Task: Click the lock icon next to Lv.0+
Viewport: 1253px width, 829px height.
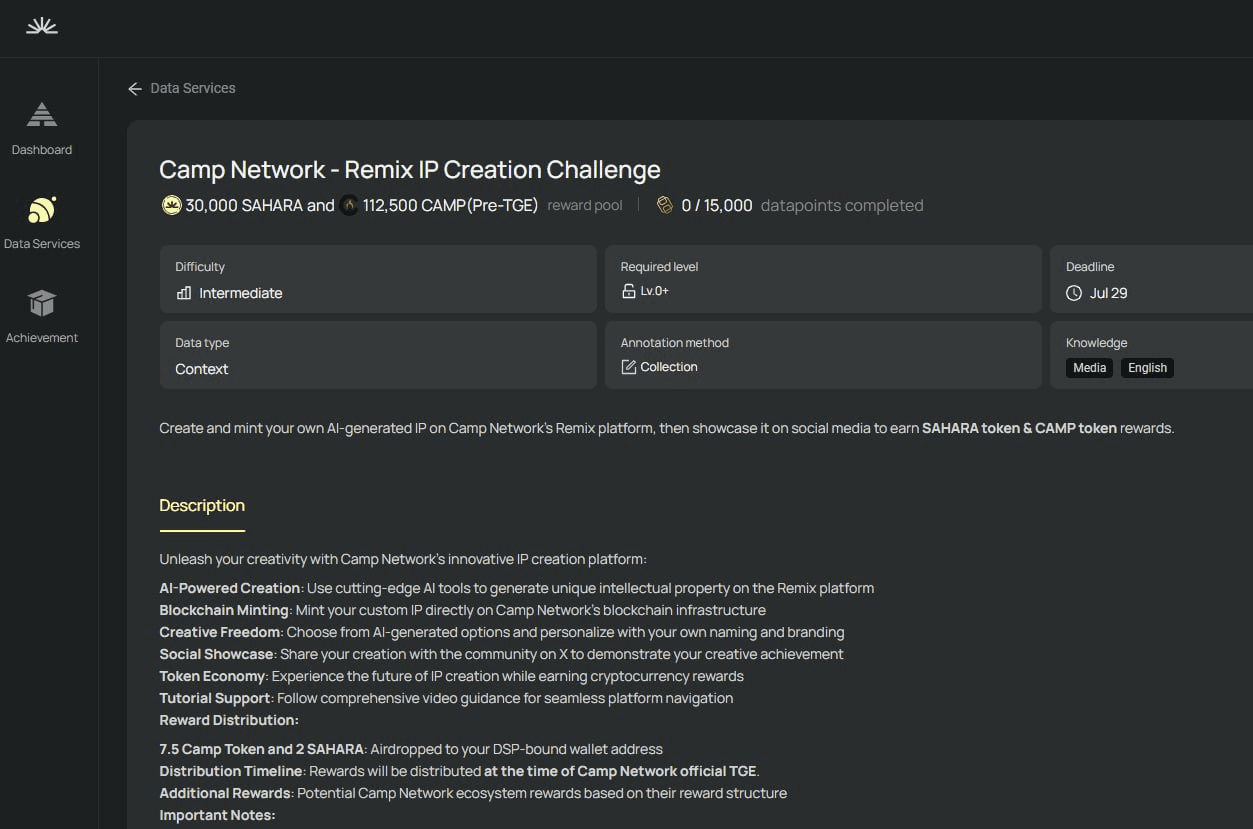Action: coord(628,291)
